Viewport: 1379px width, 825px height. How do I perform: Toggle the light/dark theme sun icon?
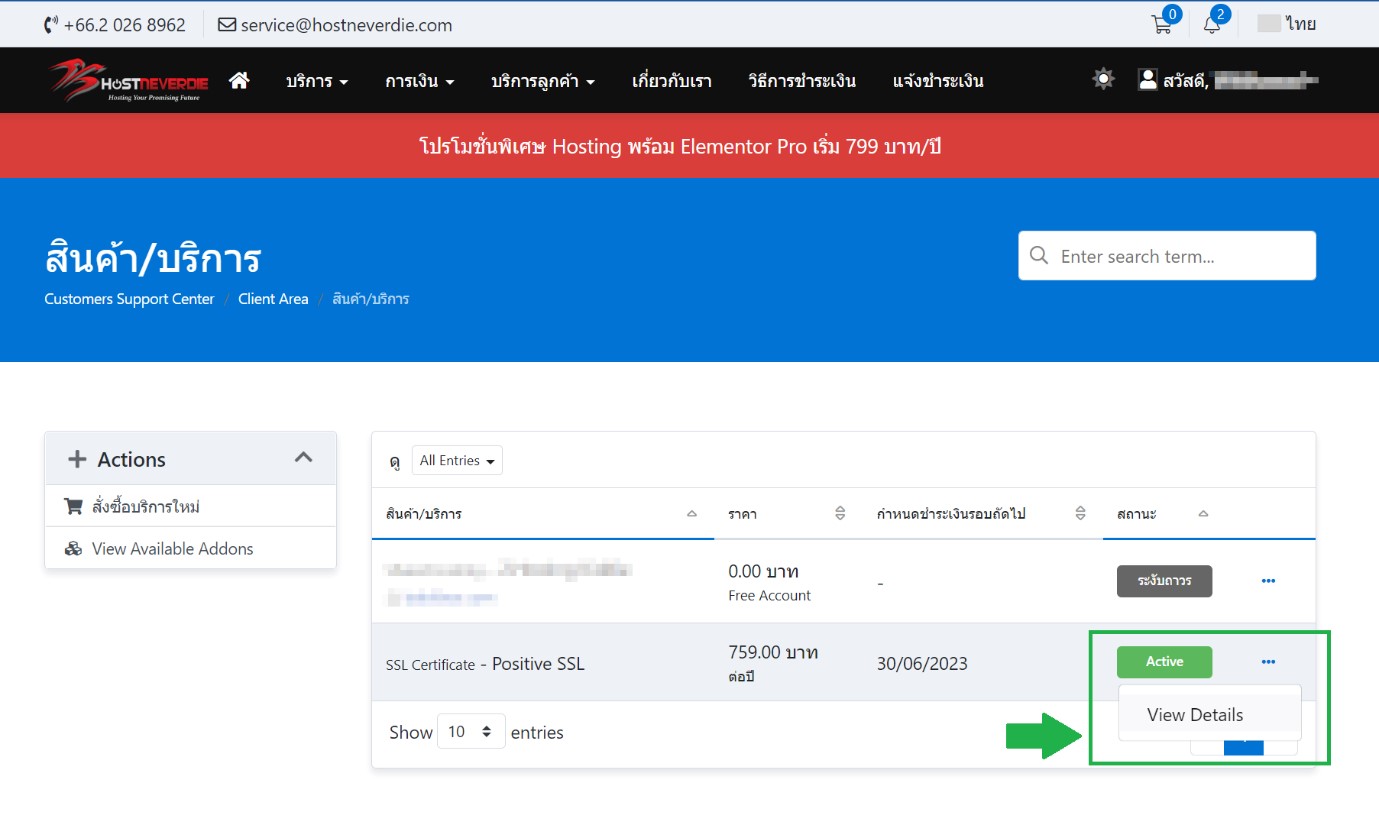pyautogui.click(x=1103, y=80)
